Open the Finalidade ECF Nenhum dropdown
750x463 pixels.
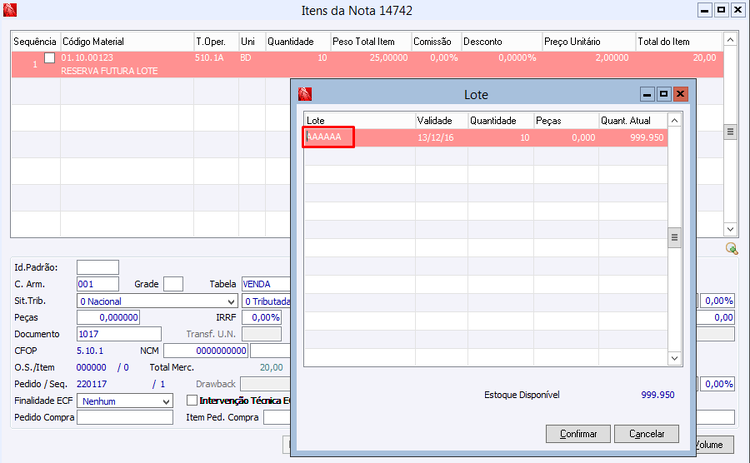point(124,401)
